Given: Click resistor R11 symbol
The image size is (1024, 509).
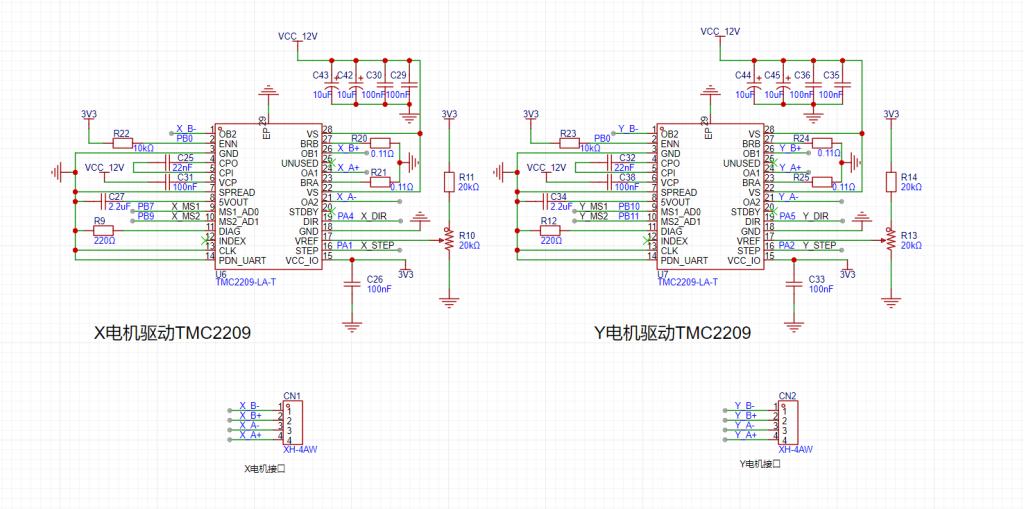Looking at the screenshot, I should (x=449, y=182).
